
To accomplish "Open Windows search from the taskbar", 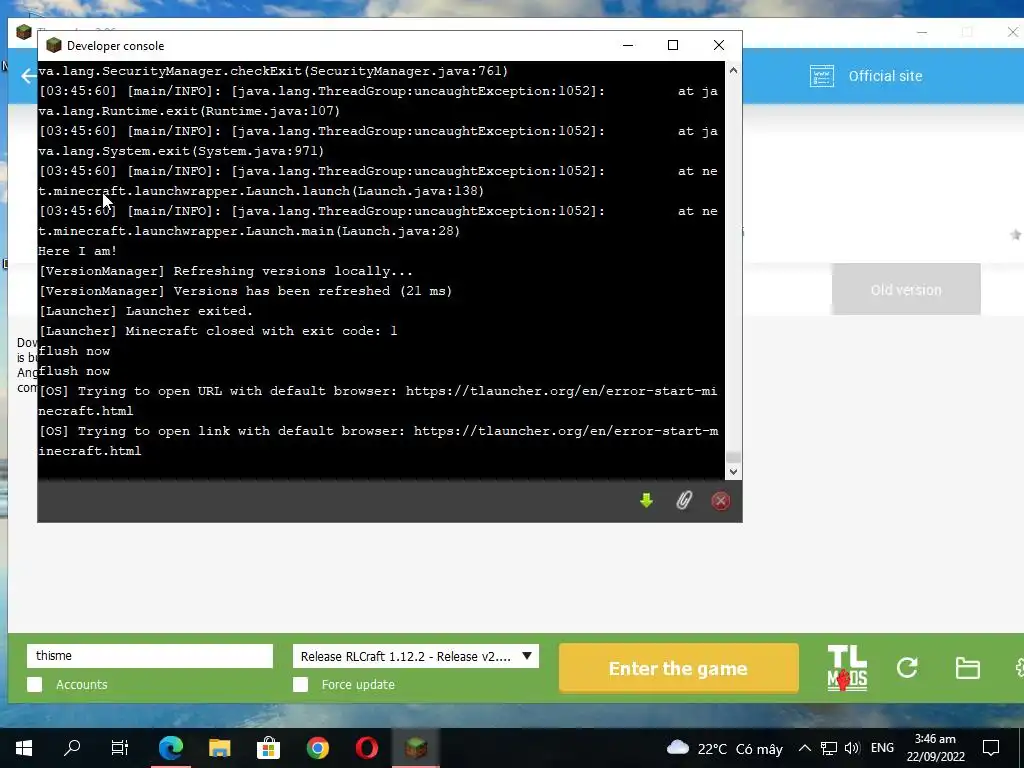I will (72, 748).
